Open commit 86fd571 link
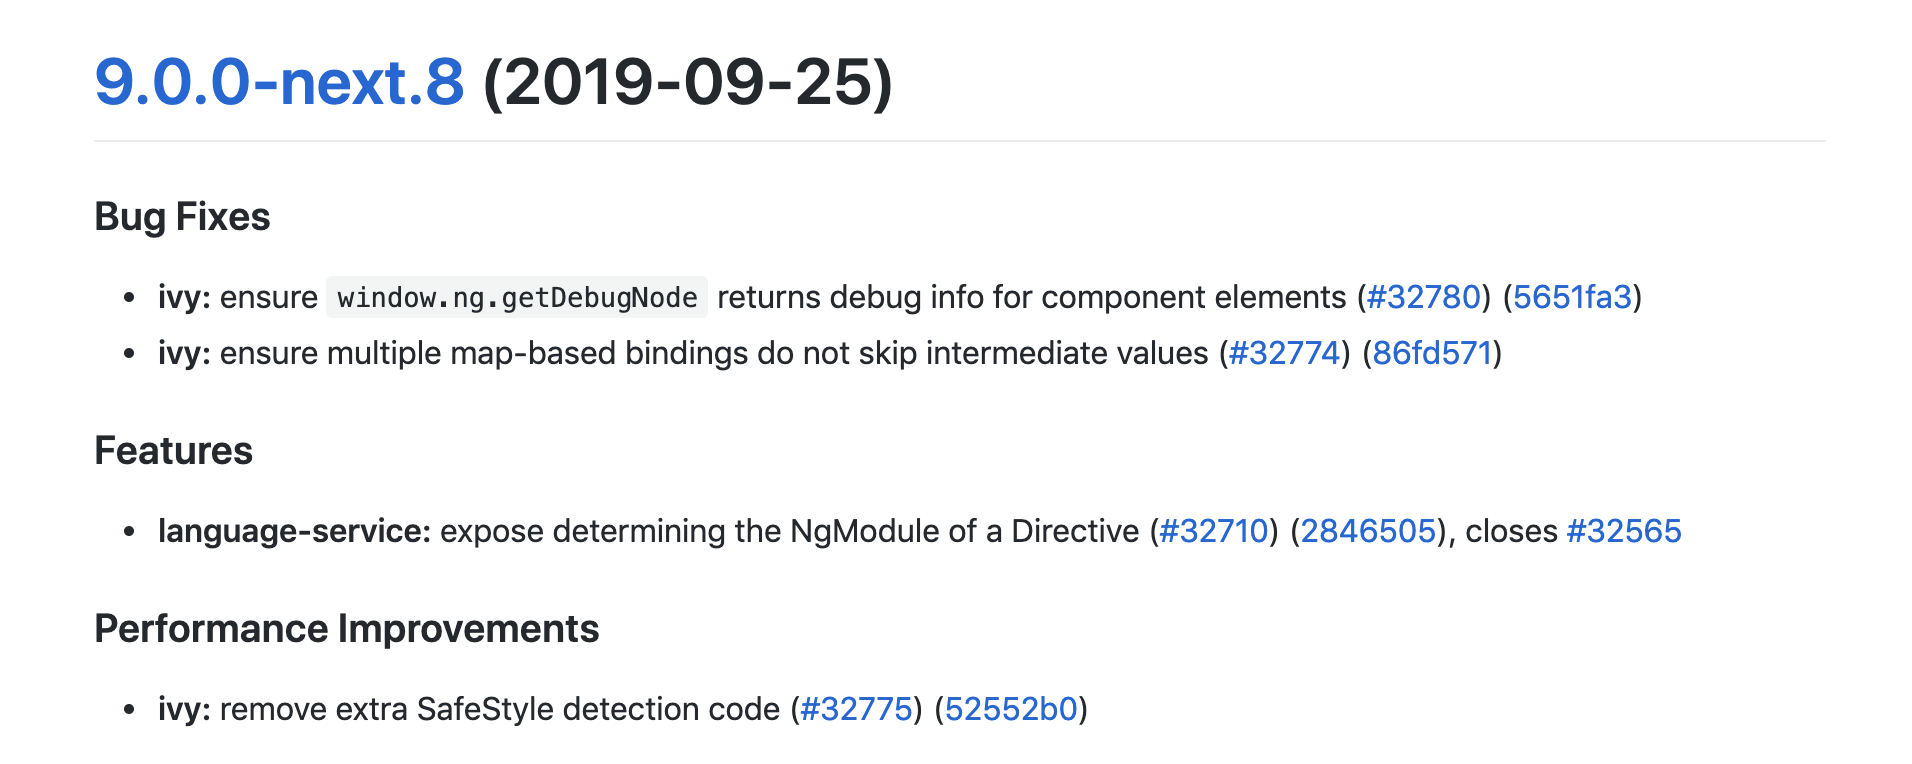This screenshot has width=1912, height=764. click(x=1432, y=353)
